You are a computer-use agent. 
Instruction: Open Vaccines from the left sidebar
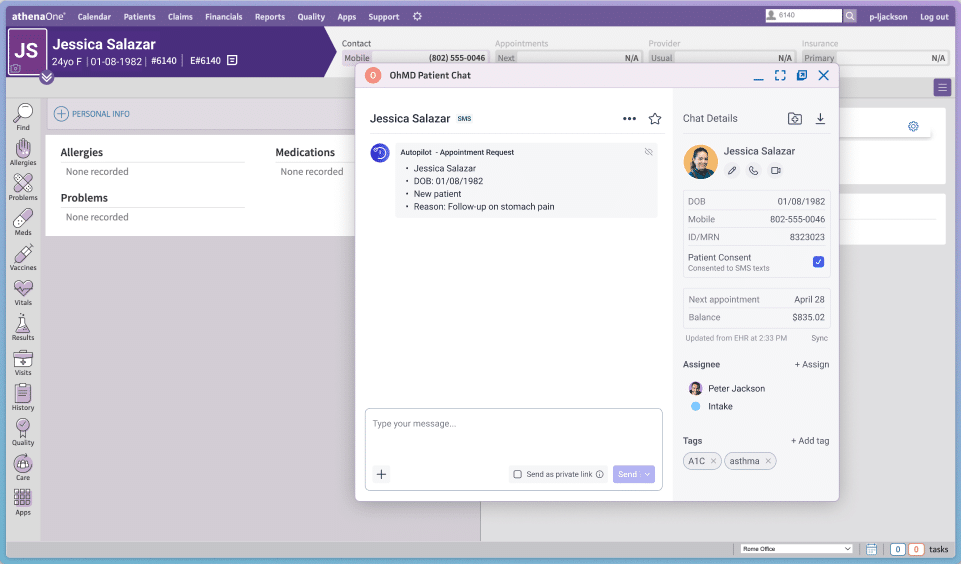click(x=23, y=257)
